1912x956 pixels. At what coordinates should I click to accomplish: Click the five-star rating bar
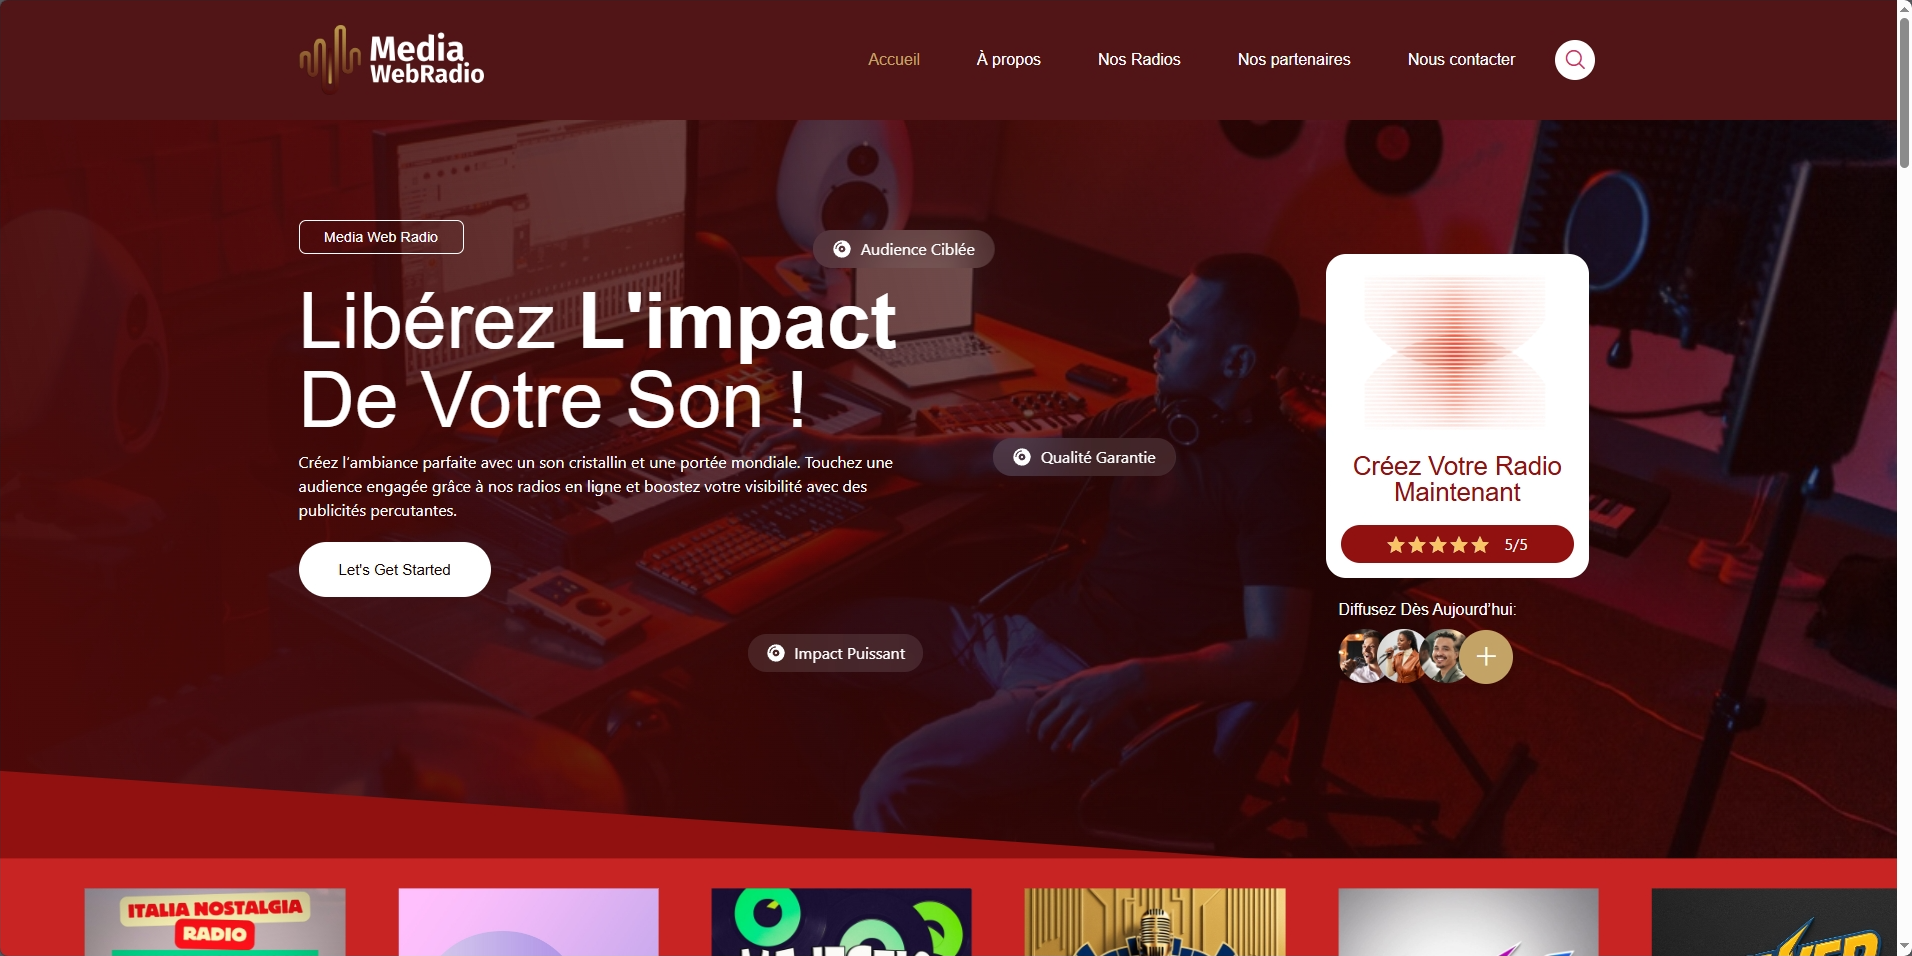pyautogui.click(x=1457, y=544)
